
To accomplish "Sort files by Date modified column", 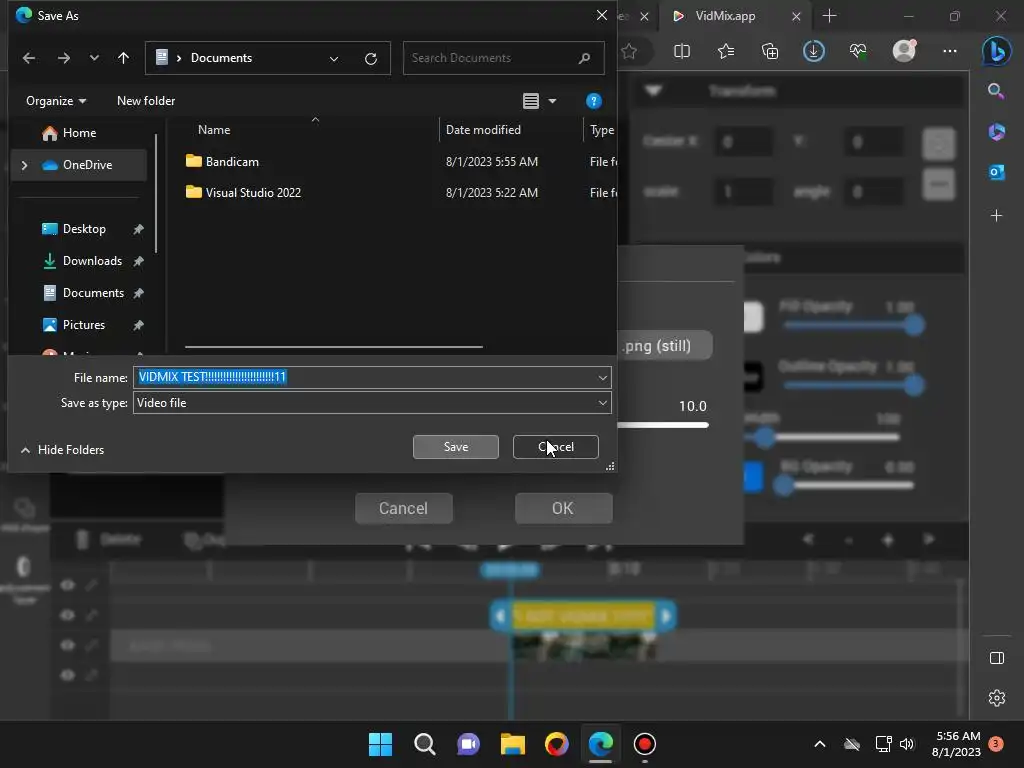I will tap(483, 130).
